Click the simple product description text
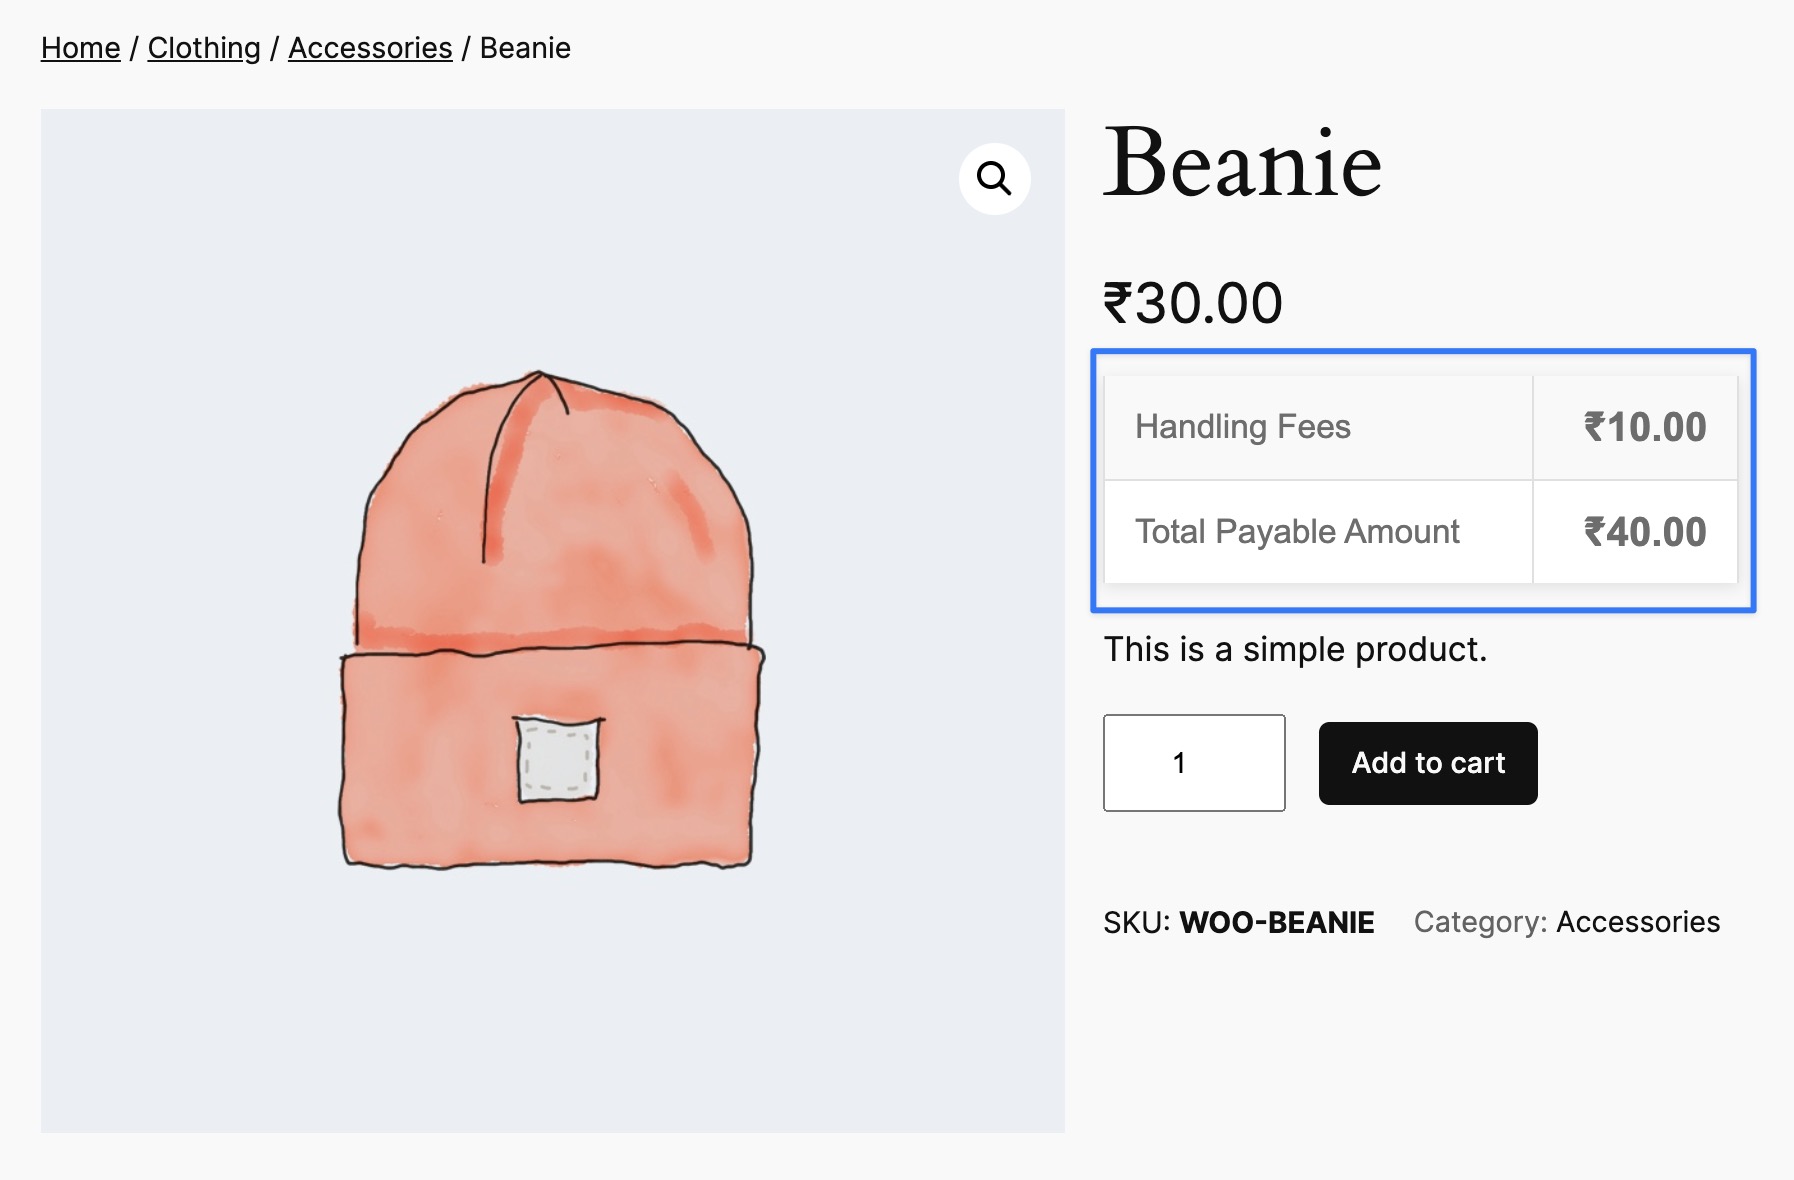This screenshot has width=1794, height=1180. tap(1295, 650)
